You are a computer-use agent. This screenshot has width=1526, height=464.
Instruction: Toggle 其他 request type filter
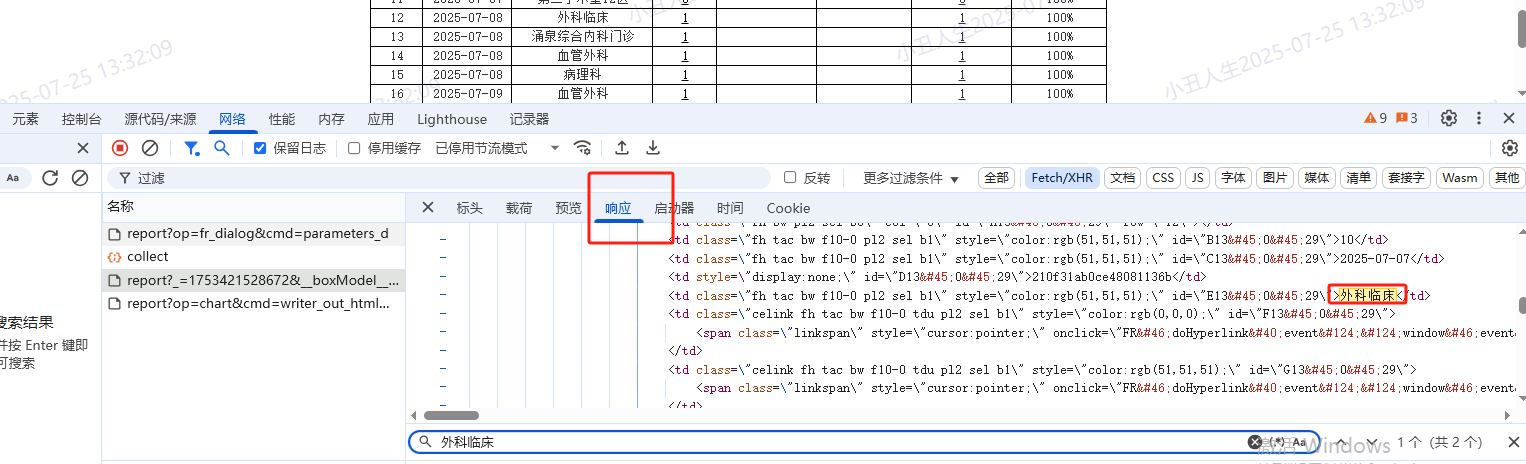pyautogui.click(x=1506, y=178)
